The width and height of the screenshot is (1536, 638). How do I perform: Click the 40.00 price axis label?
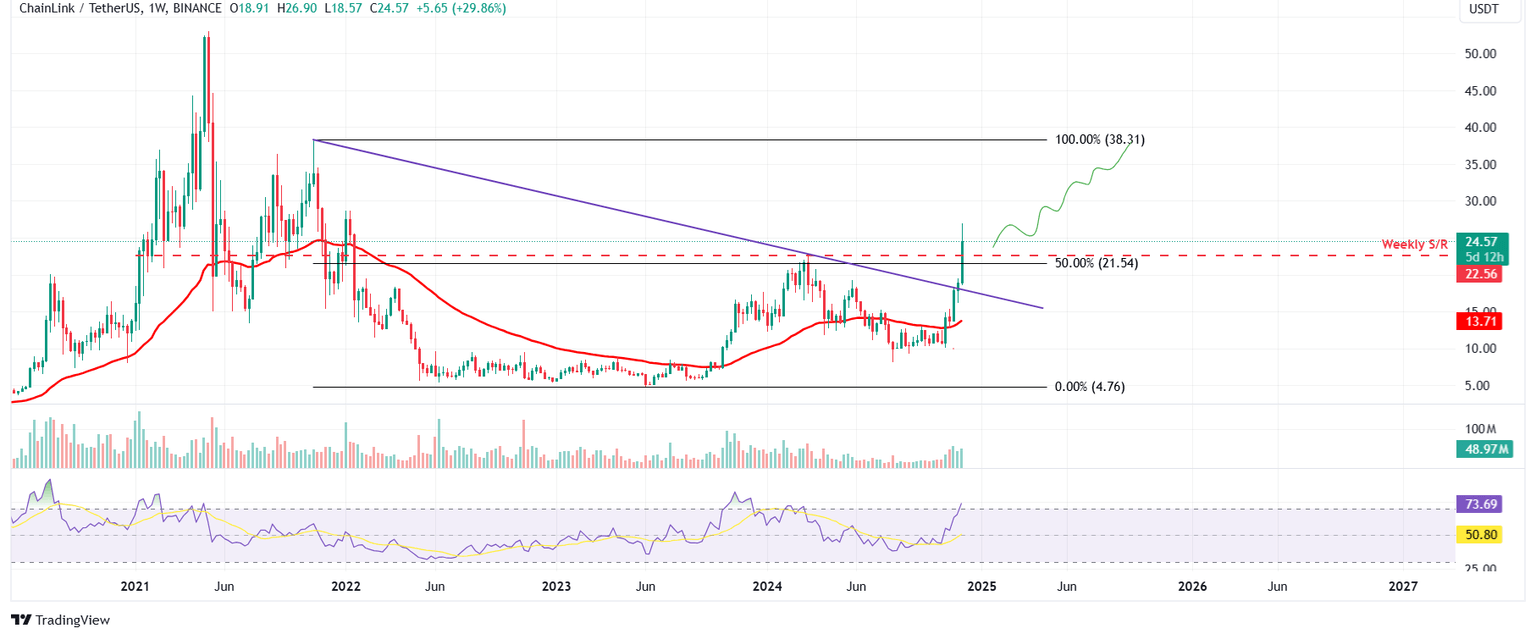pyautogui.click(x=1479, y=128)
